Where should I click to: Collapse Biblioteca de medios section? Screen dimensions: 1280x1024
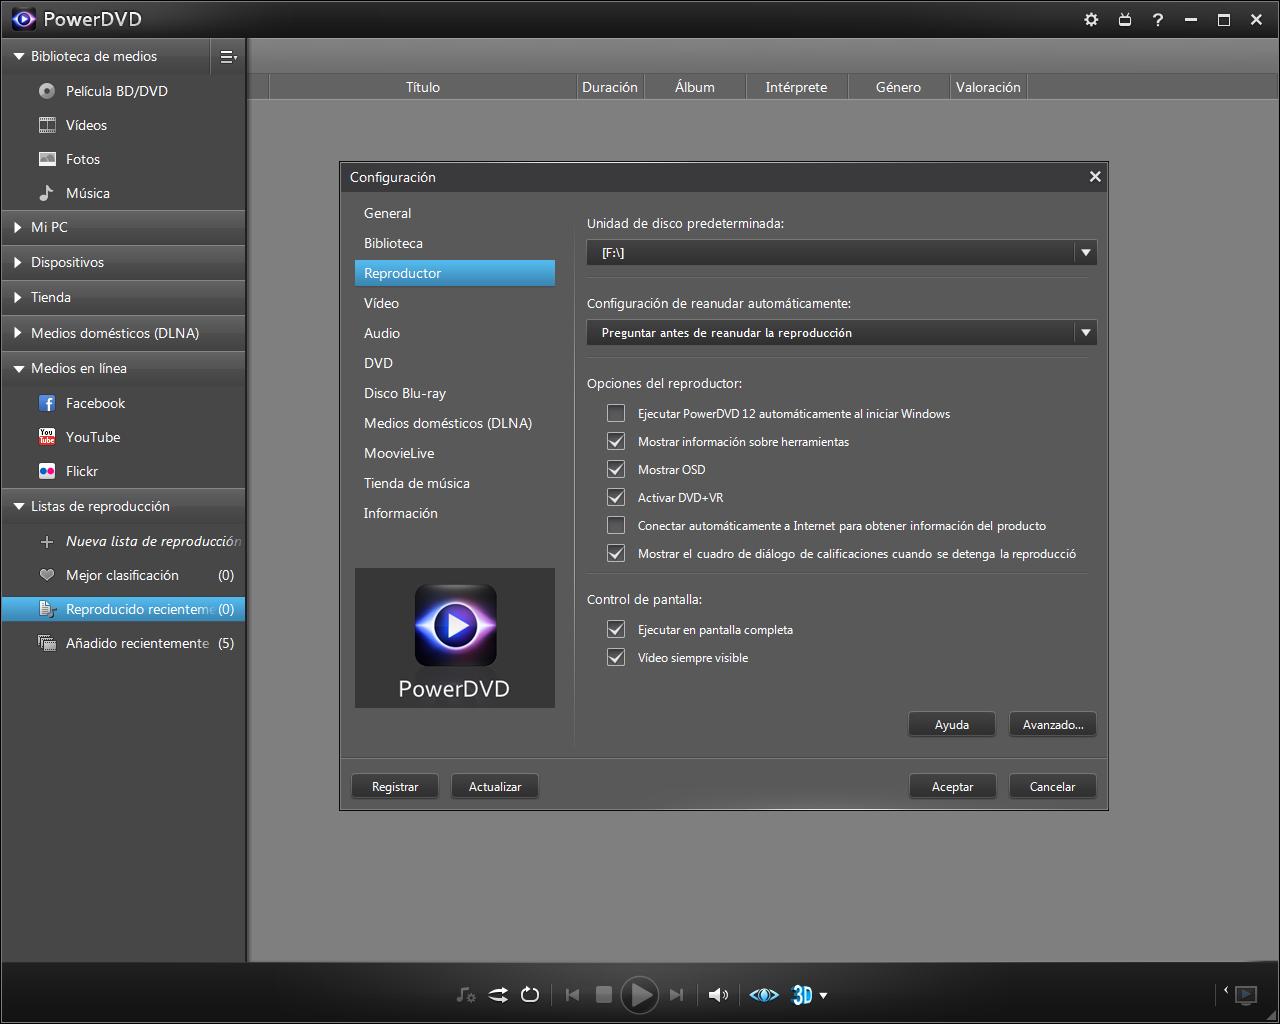coord(18,57)
